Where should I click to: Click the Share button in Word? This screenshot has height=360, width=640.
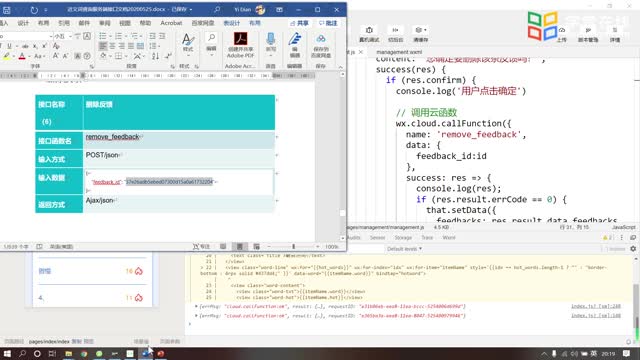299,23
